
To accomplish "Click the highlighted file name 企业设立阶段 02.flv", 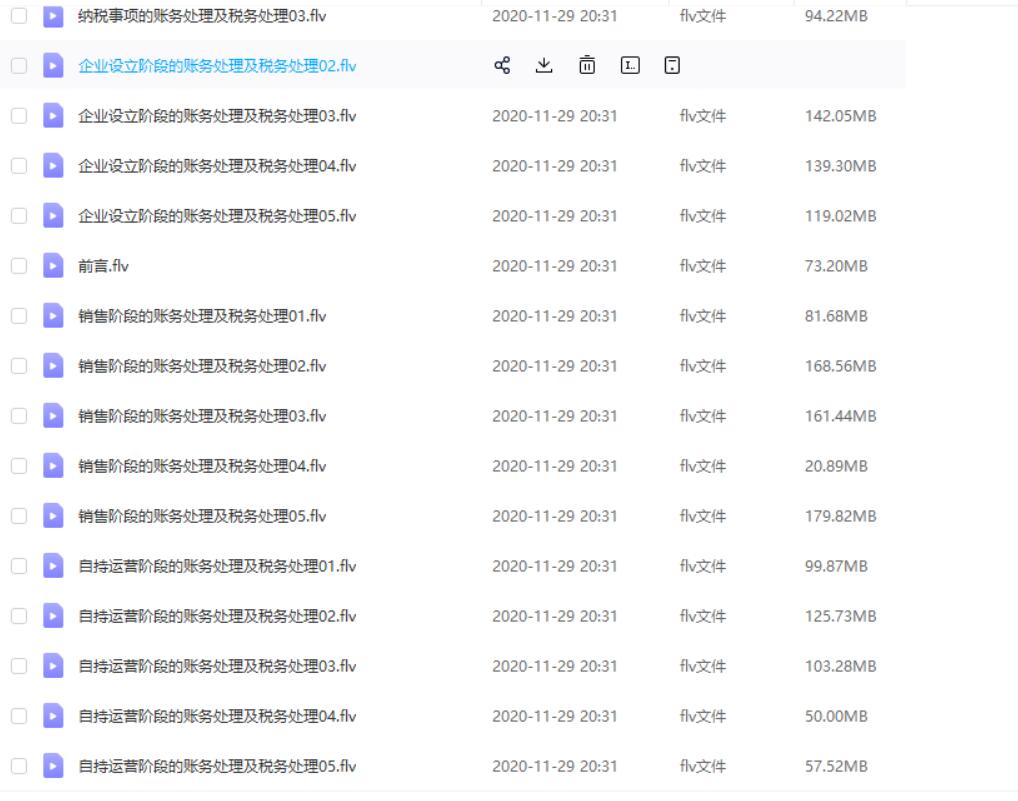I will (x=217, y=66).
